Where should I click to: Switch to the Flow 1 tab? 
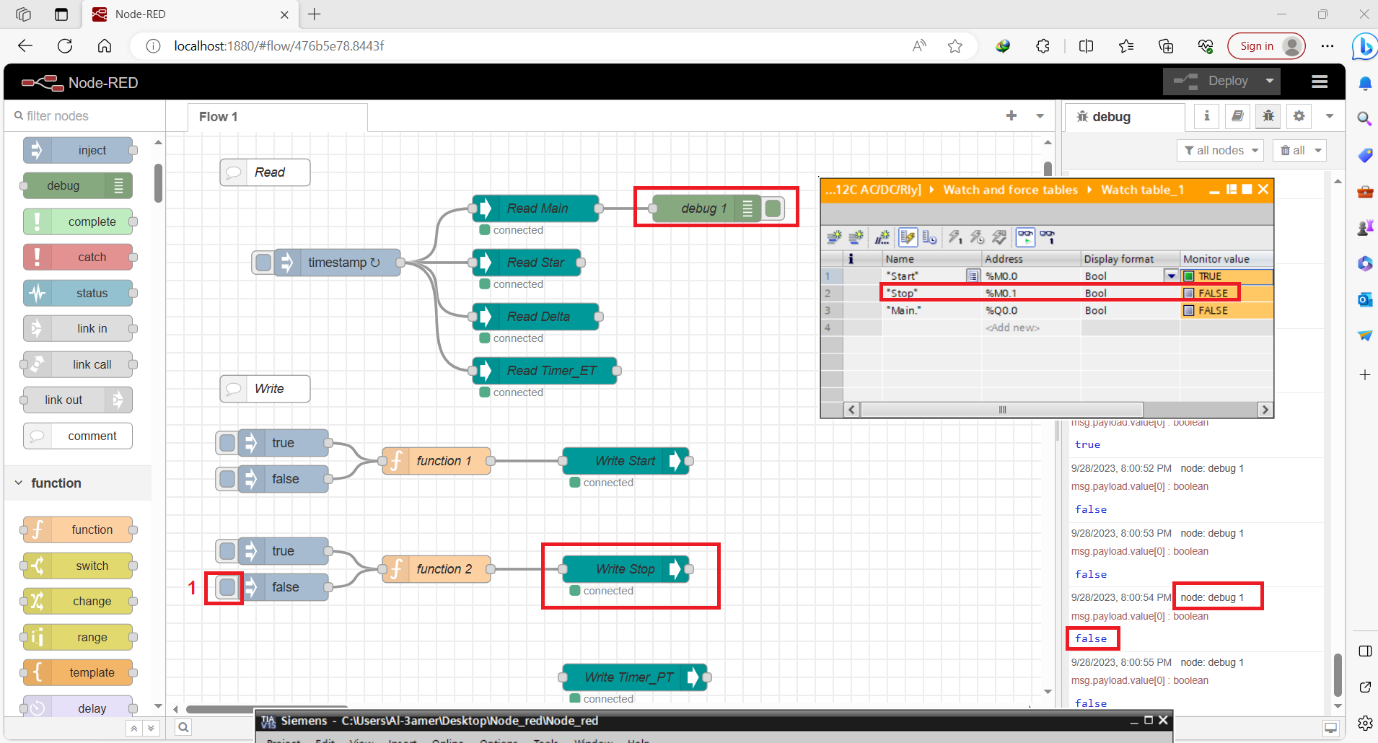click(x=218, y=116)
